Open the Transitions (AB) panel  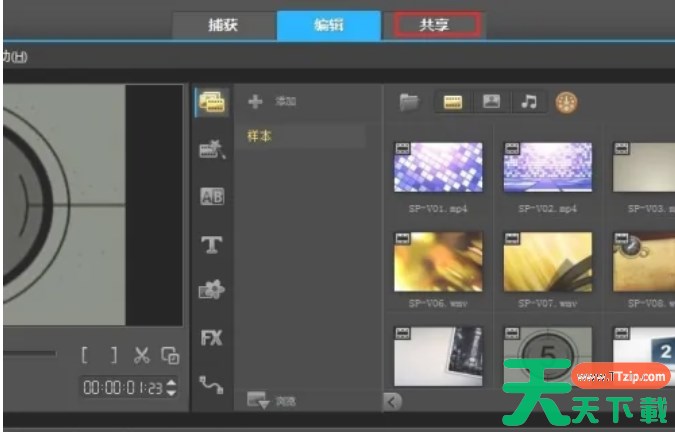tap(212, 197)
